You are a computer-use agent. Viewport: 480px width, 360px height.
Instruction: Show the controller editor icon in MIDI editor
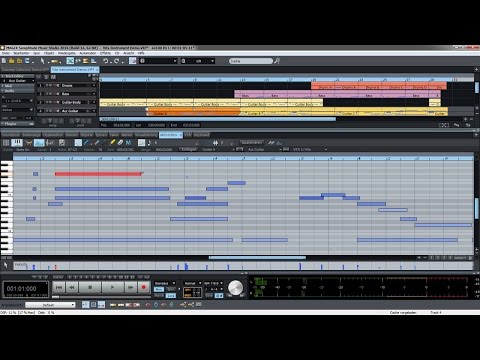[x=39, y=143]
